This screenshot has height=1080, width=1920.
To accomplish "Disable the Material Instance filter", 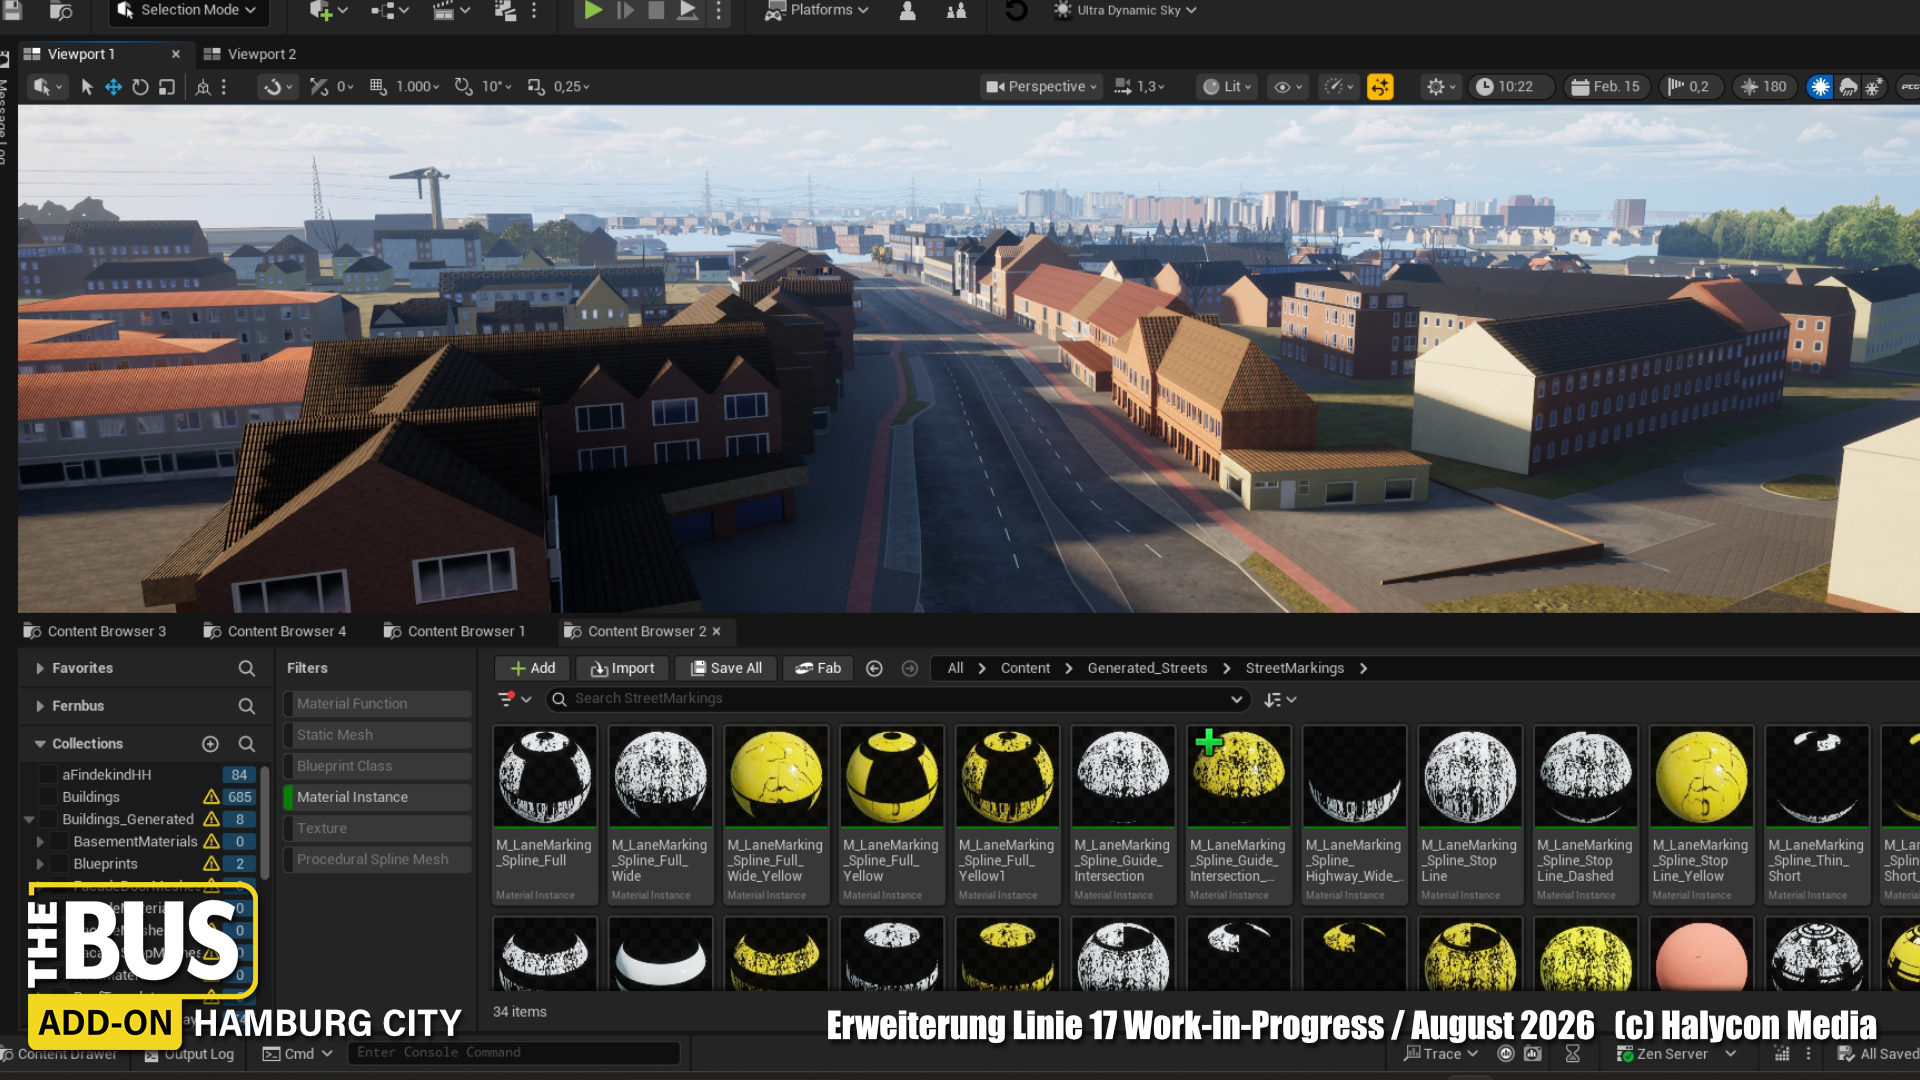I will coord(377,797).
